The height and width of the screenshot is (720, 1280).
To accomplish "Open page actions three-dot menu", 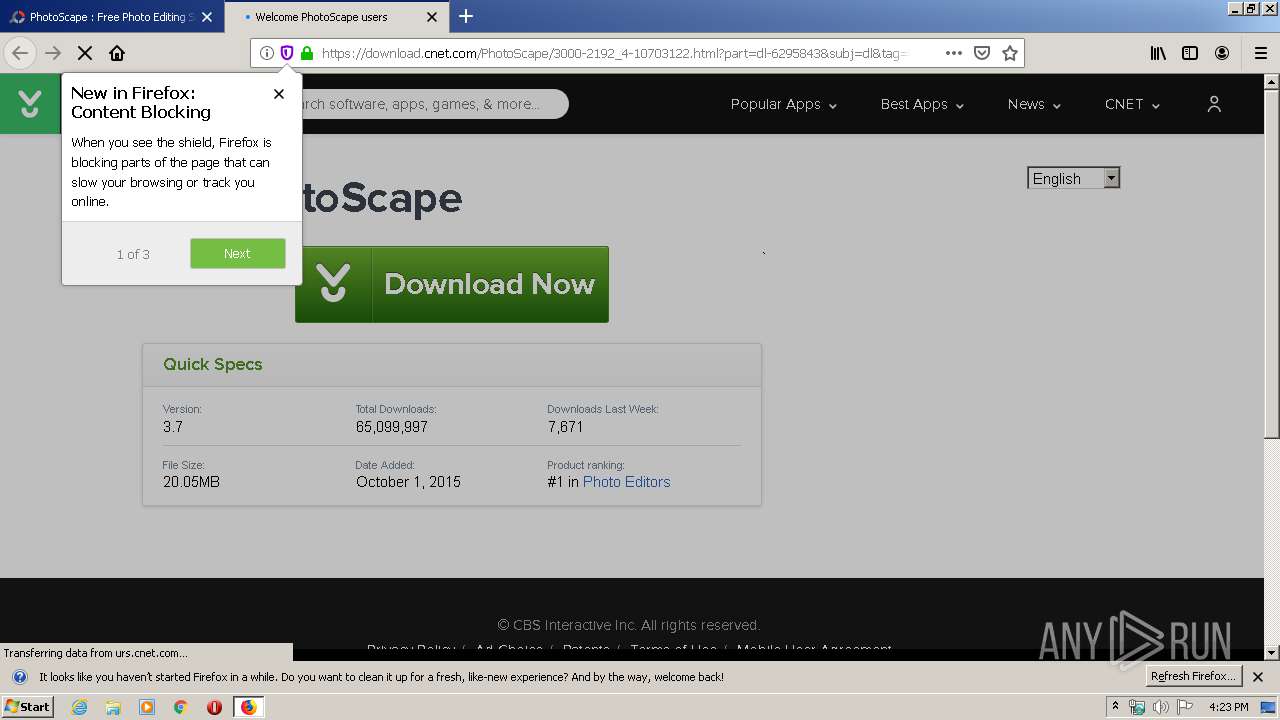I will pos(954,53).
